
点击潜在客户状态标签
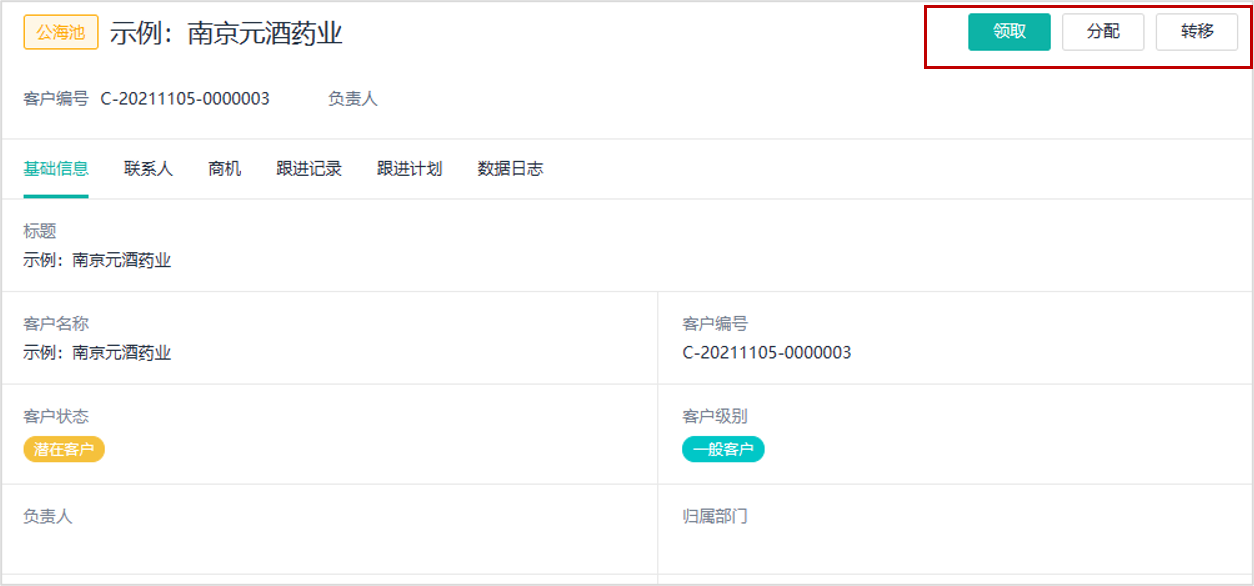click(x=64, y=450)
